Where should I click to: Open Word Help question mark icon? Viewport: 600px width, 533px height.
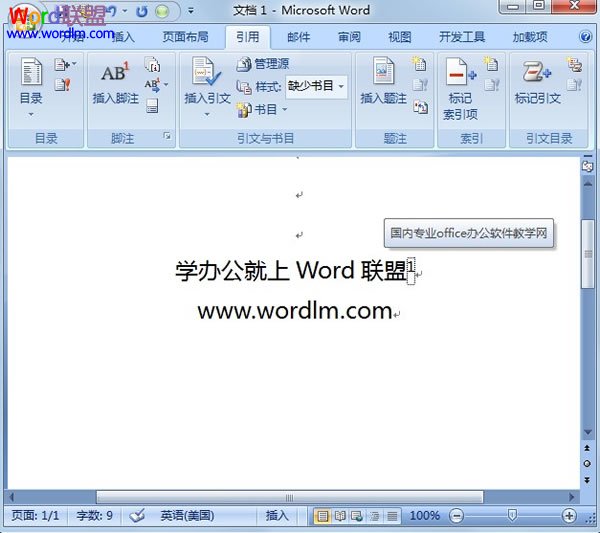585,37
